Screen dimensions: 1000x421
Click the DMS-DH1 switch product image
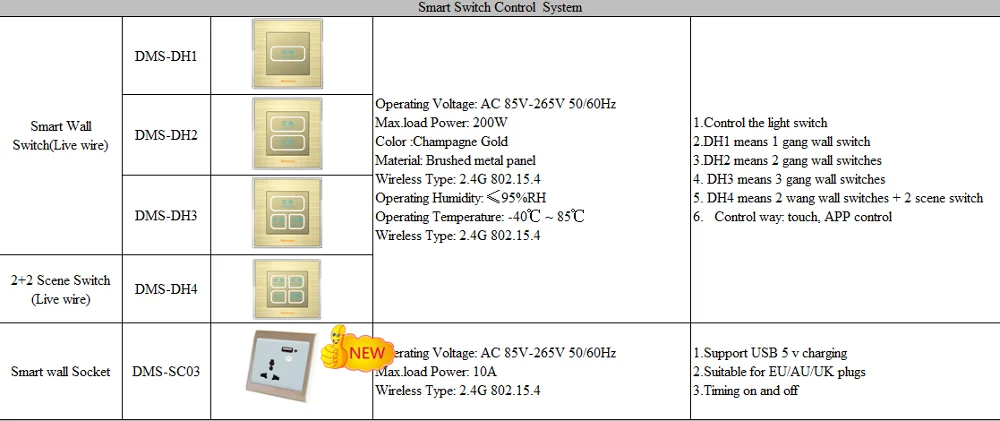click(x=287, y=54)
